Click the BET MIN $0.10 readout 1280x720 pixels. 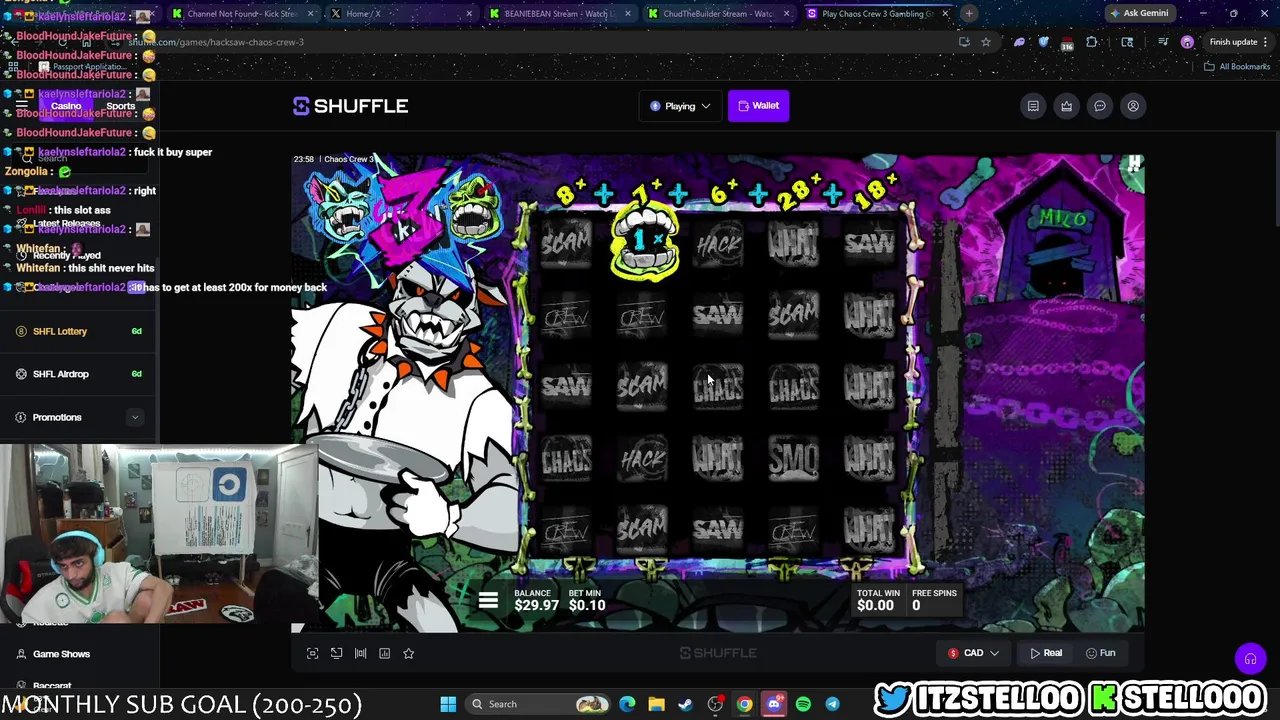(x=586, y=600)
